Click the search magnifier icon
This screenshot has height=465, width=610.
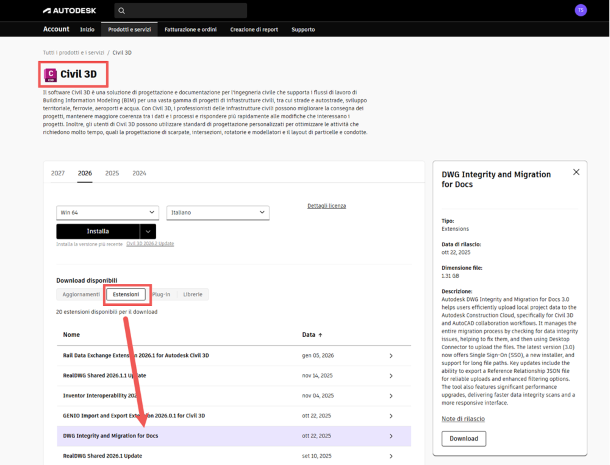point(121,11)
